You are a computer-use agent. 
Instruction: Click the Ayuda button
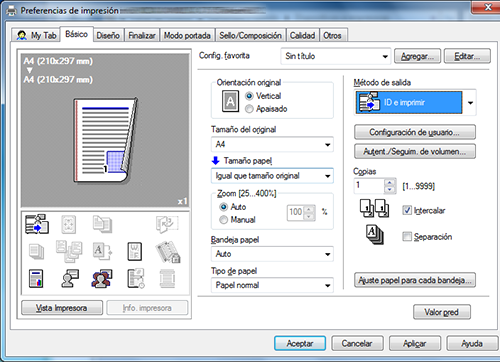472,343
